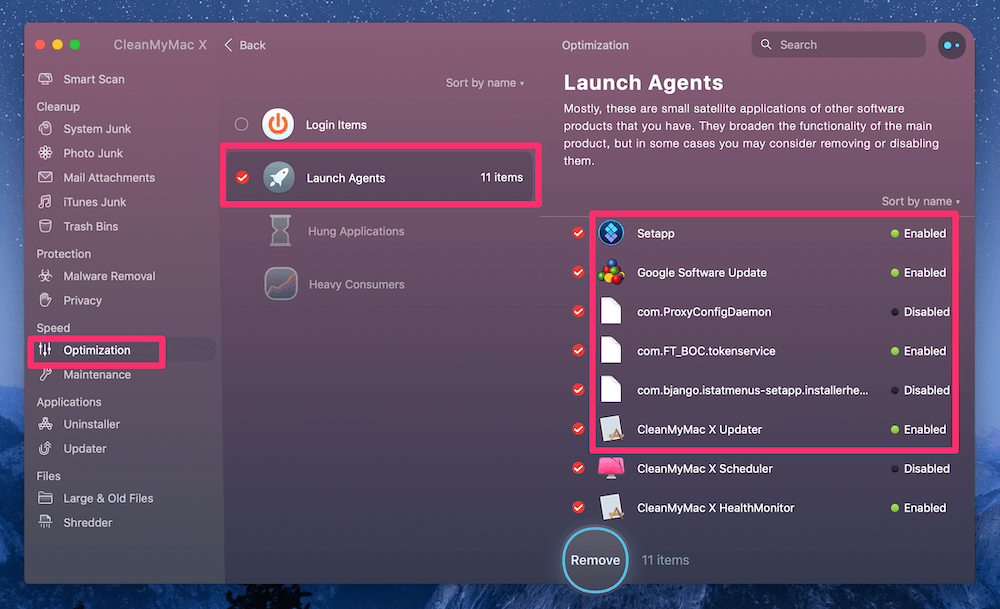Click the Login Items power icon
The image size is (1000, 609).
click(278, 124)
